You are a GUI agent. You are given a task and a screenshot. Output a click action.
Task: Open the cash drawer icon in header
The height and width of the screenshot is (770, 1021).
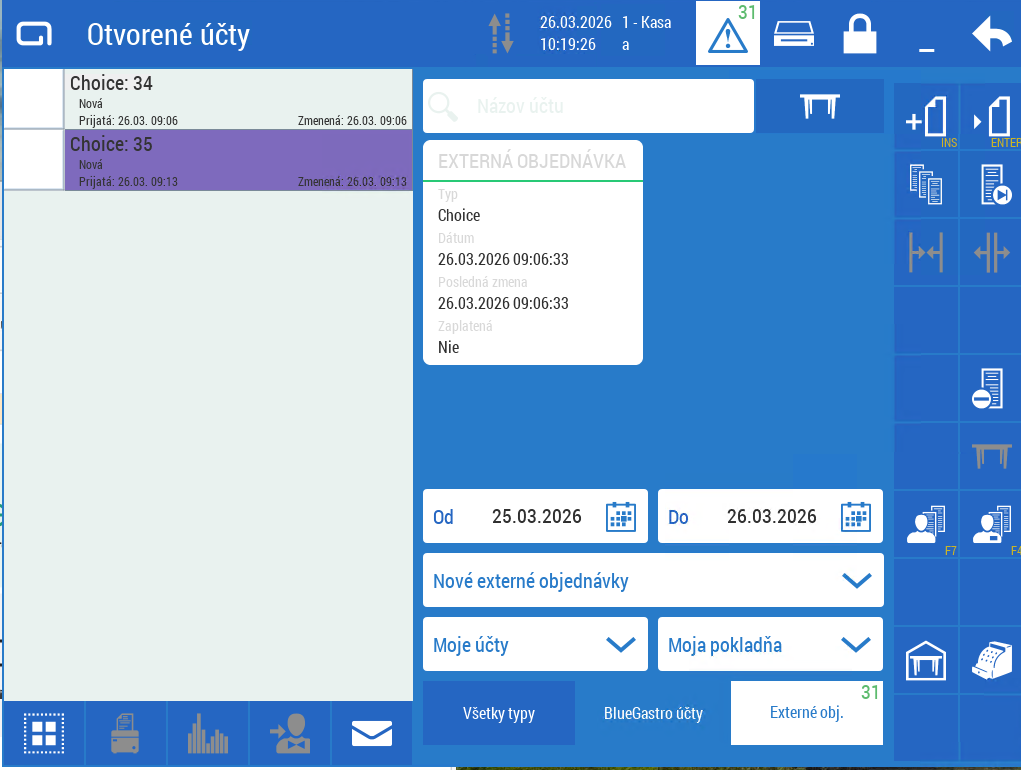pyautogui.click(x=794, y=34)
